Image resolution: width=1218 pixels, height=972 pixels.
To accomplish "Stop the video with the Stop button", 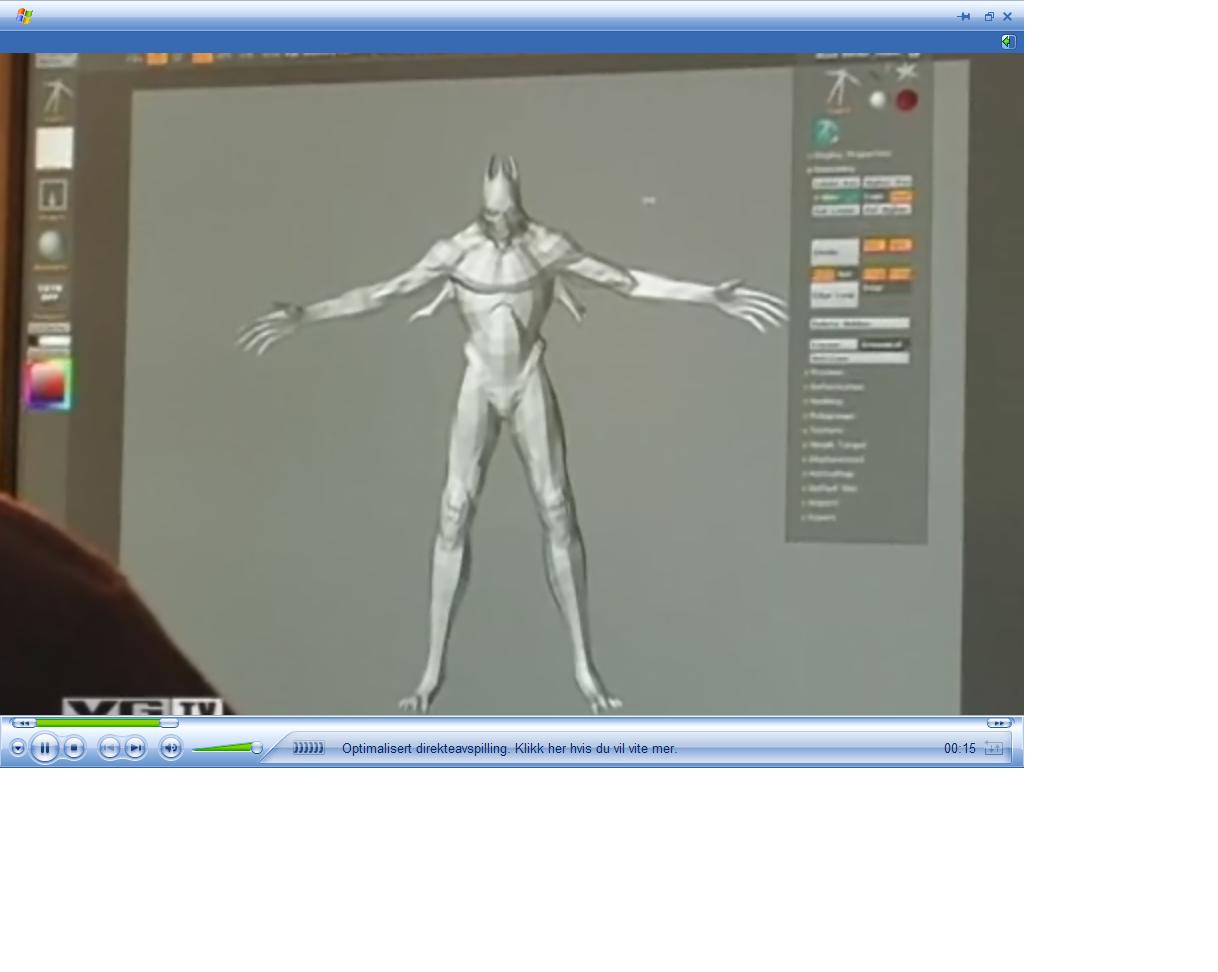I will pyautogui.click(x=74, y=748).
